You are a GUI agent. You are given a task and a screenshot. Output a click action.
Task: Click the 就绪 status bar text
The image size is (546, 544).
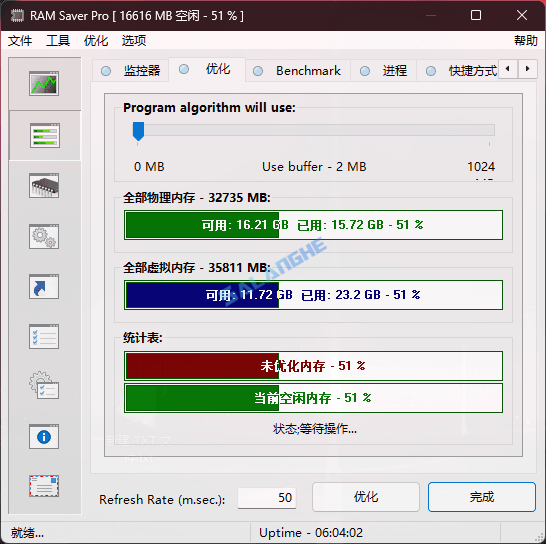tap(27, 533)
